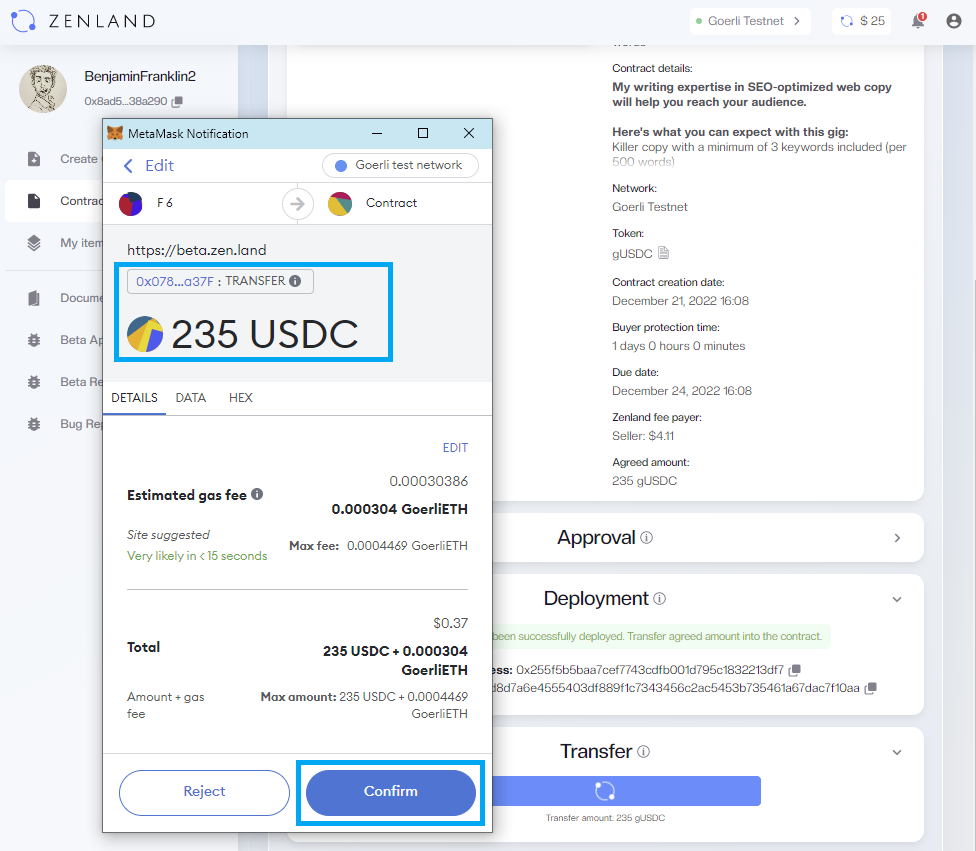Screen dimensions: 976x851
Task: Switch to the HEX tab
Action: coord(241,398)
